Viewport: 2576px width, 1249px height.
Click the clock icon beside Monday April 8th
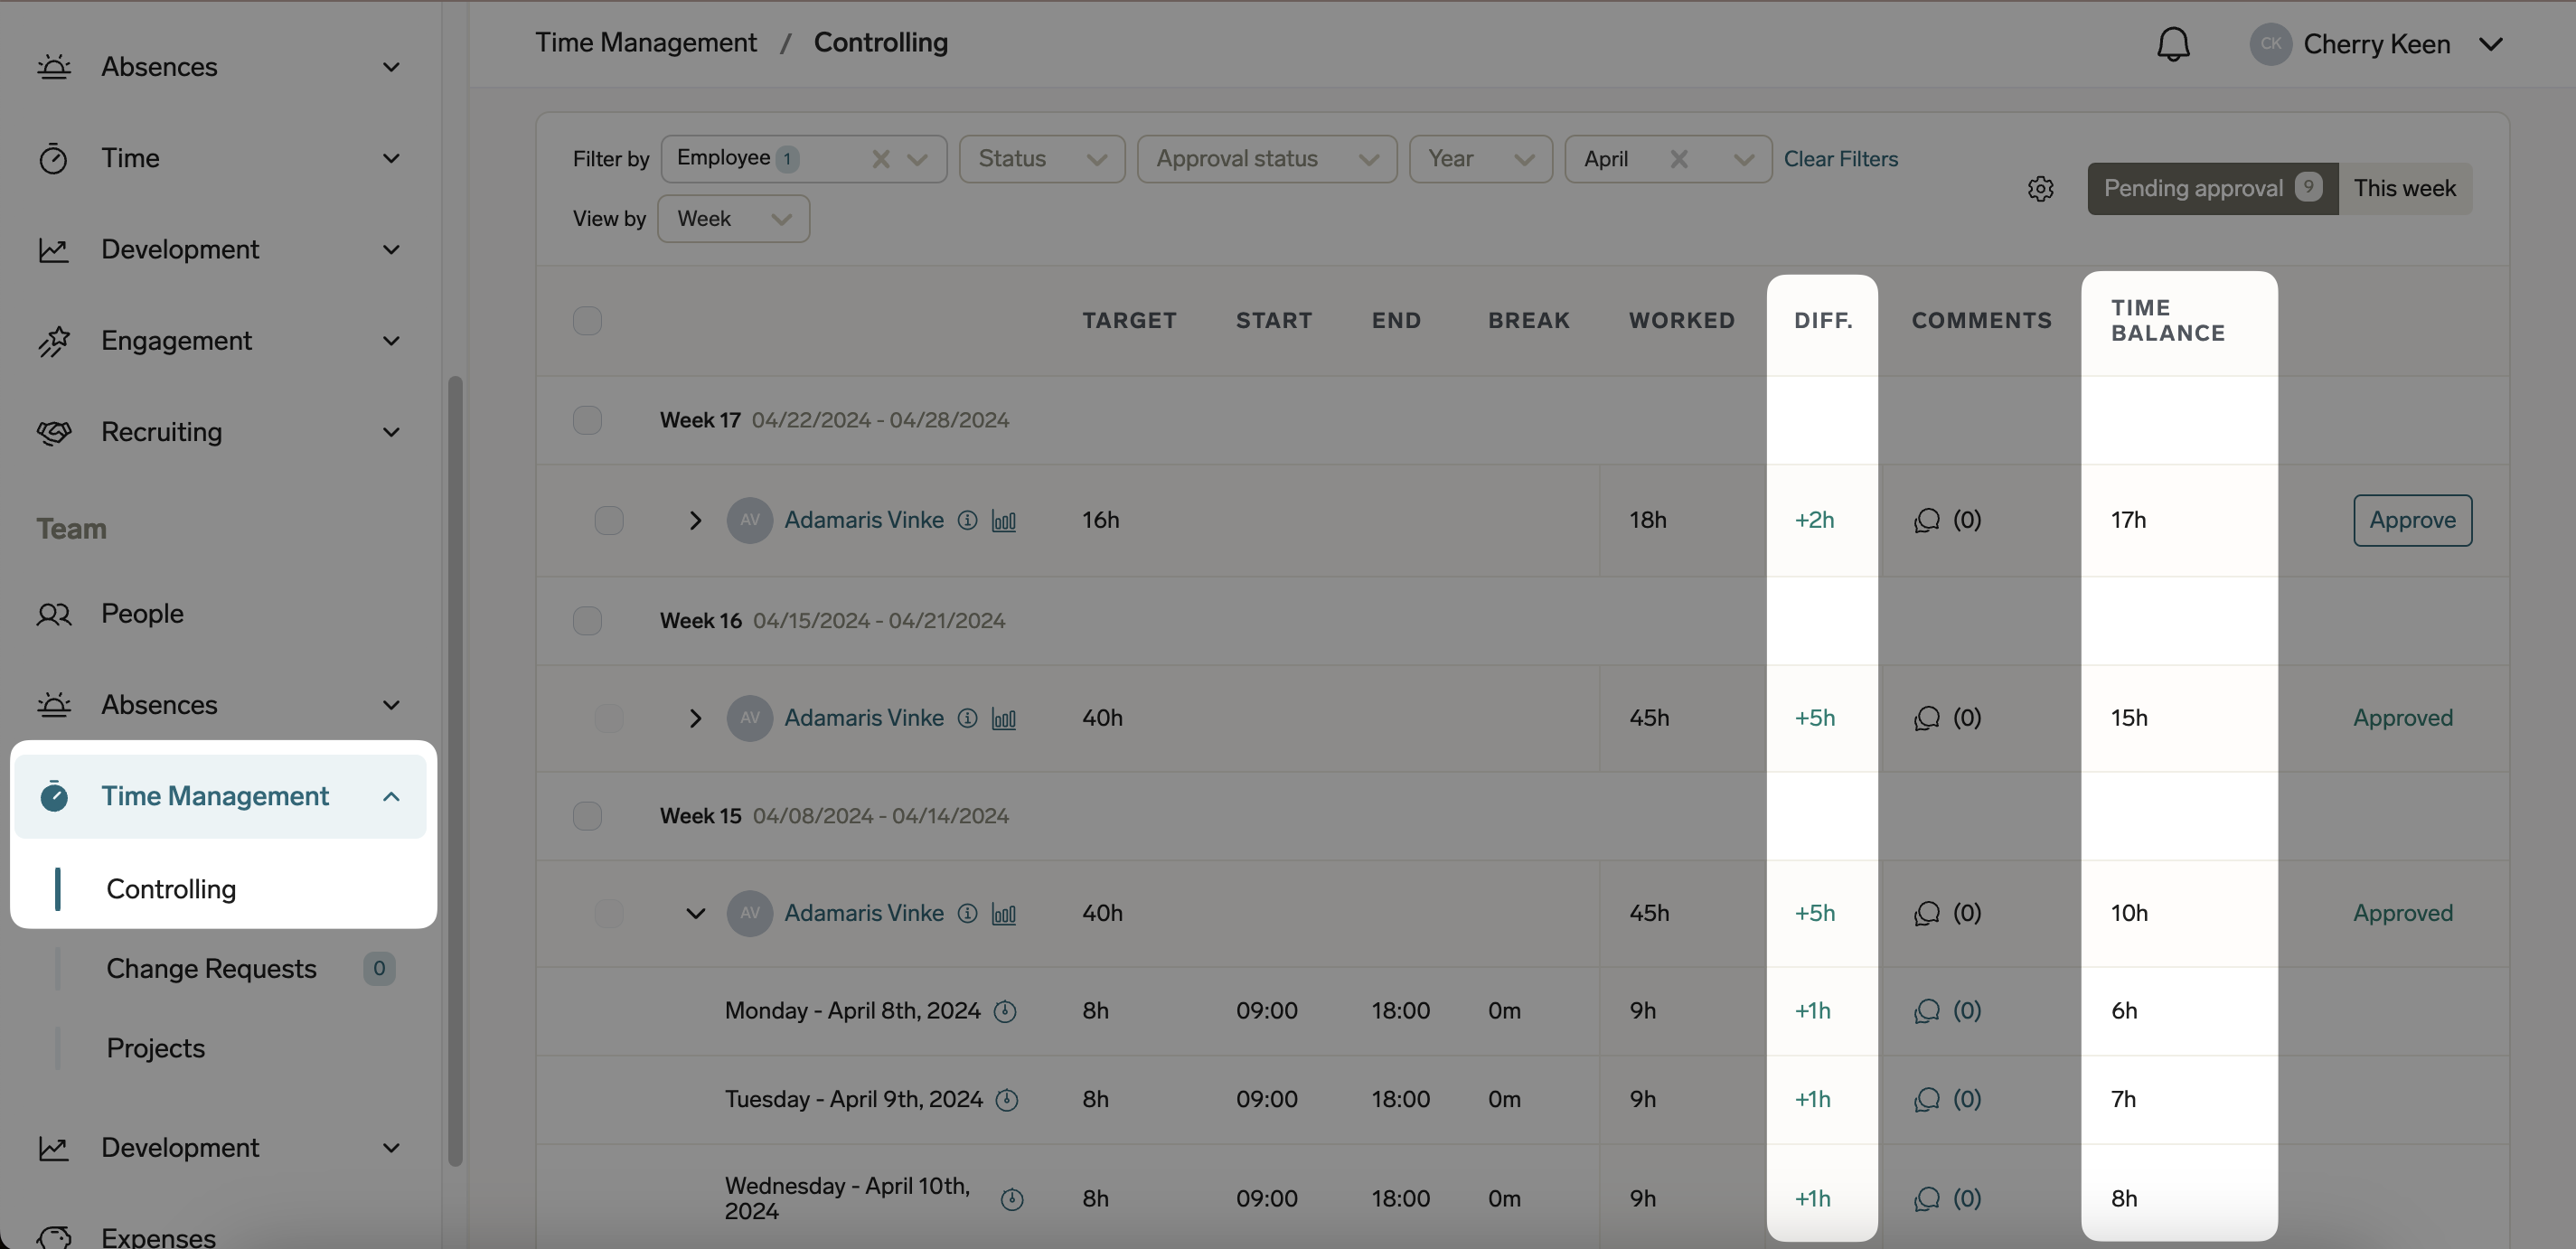pyautogui.click(x=1006, y=1010)
